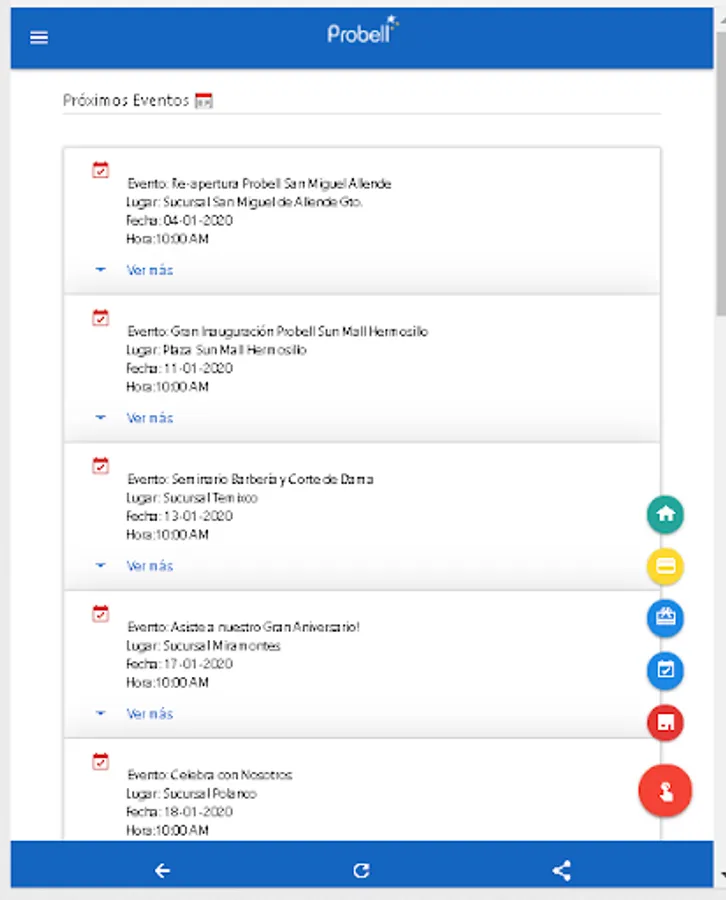Click 'Fecha: 17-01-2020' text
This screenshot has height=900, width=726.
tap(180, 664)
